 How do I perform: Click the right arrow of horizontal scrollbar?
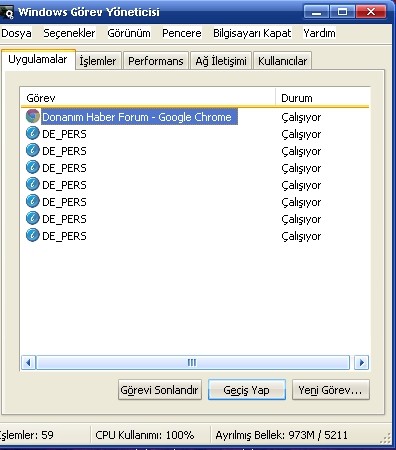point(362,362)
